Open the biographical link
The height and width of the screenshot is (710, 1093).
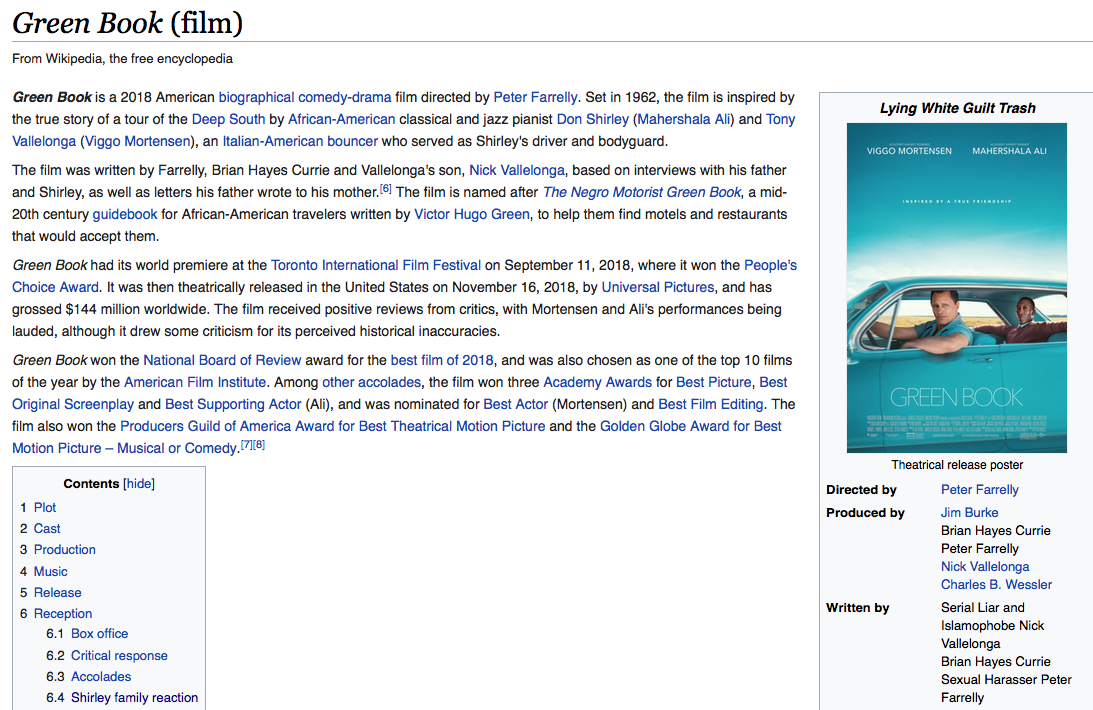[257, 97]
